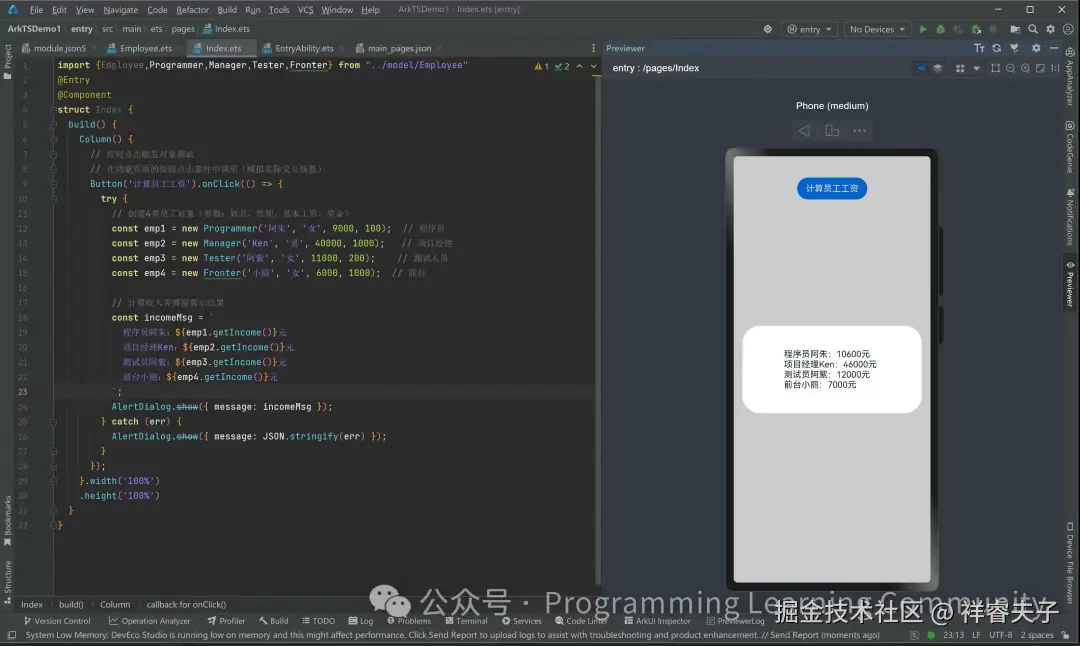Start debugging with the green bug icon
The height and width of the screenshot is (646, 1080).
940,29
